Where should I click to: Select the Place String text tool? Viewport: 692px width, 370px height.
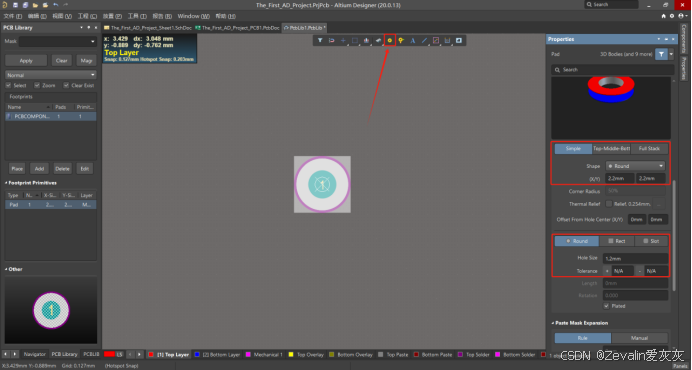[x=413, y=40]
